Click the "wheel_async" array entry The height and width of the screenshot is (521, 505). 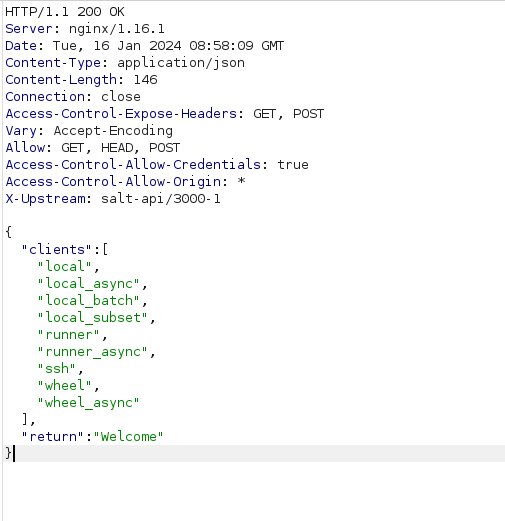click(x=88, y=403)
